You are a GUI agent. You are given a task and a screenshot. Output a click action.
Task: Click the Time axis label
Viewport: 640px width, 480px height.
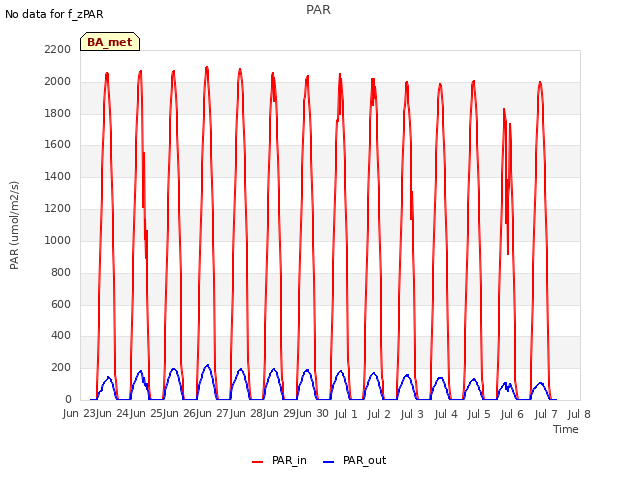tap(566, 429)
